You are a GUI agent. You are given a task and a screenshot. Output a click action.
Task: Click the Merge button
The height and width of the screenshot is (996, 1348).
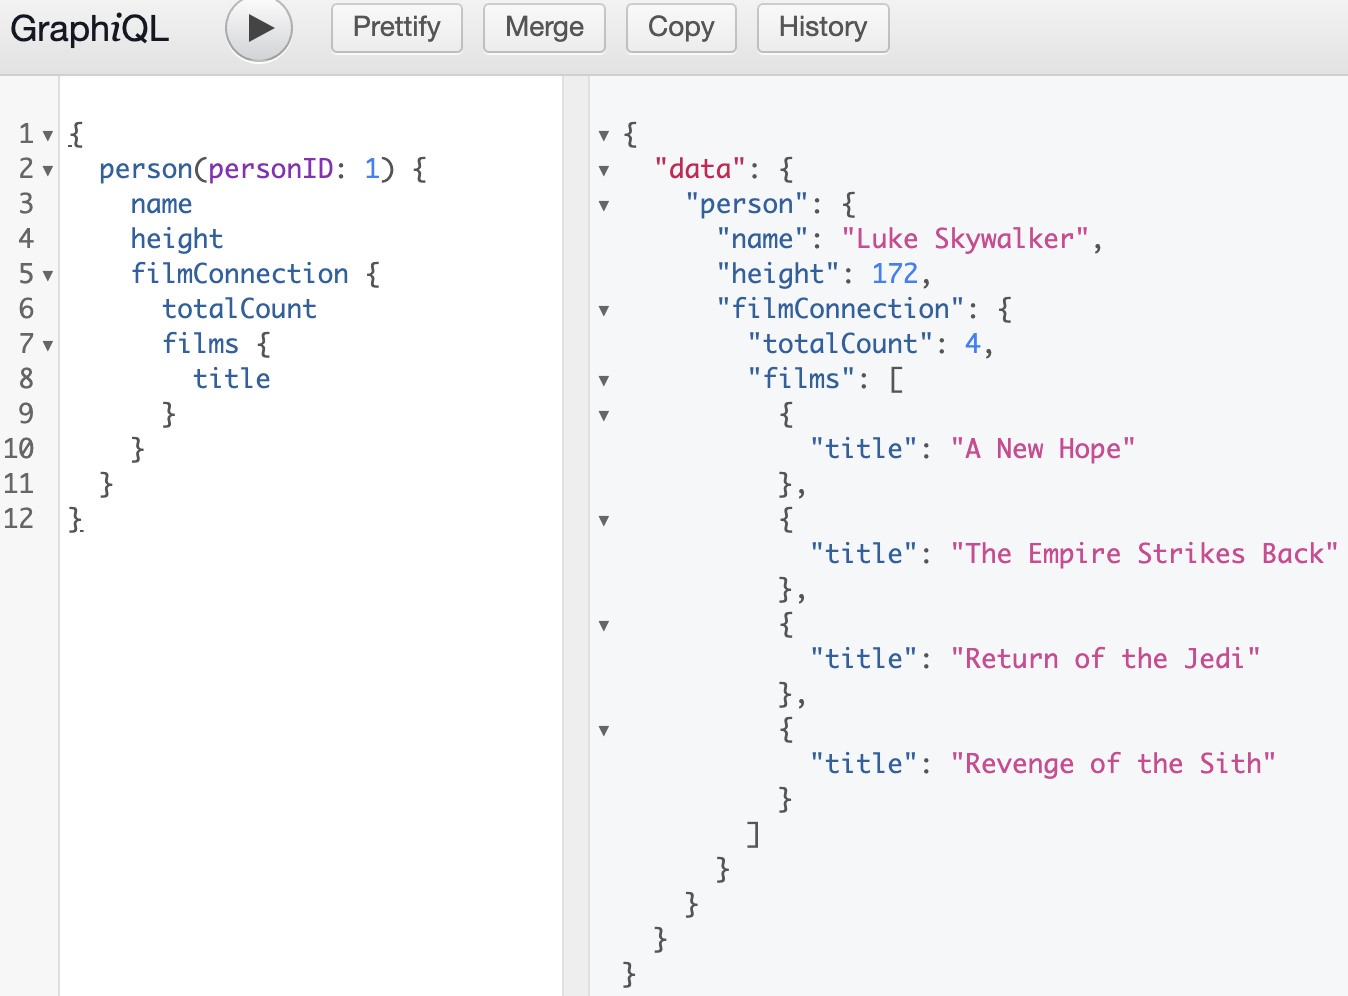coord(544,27)
